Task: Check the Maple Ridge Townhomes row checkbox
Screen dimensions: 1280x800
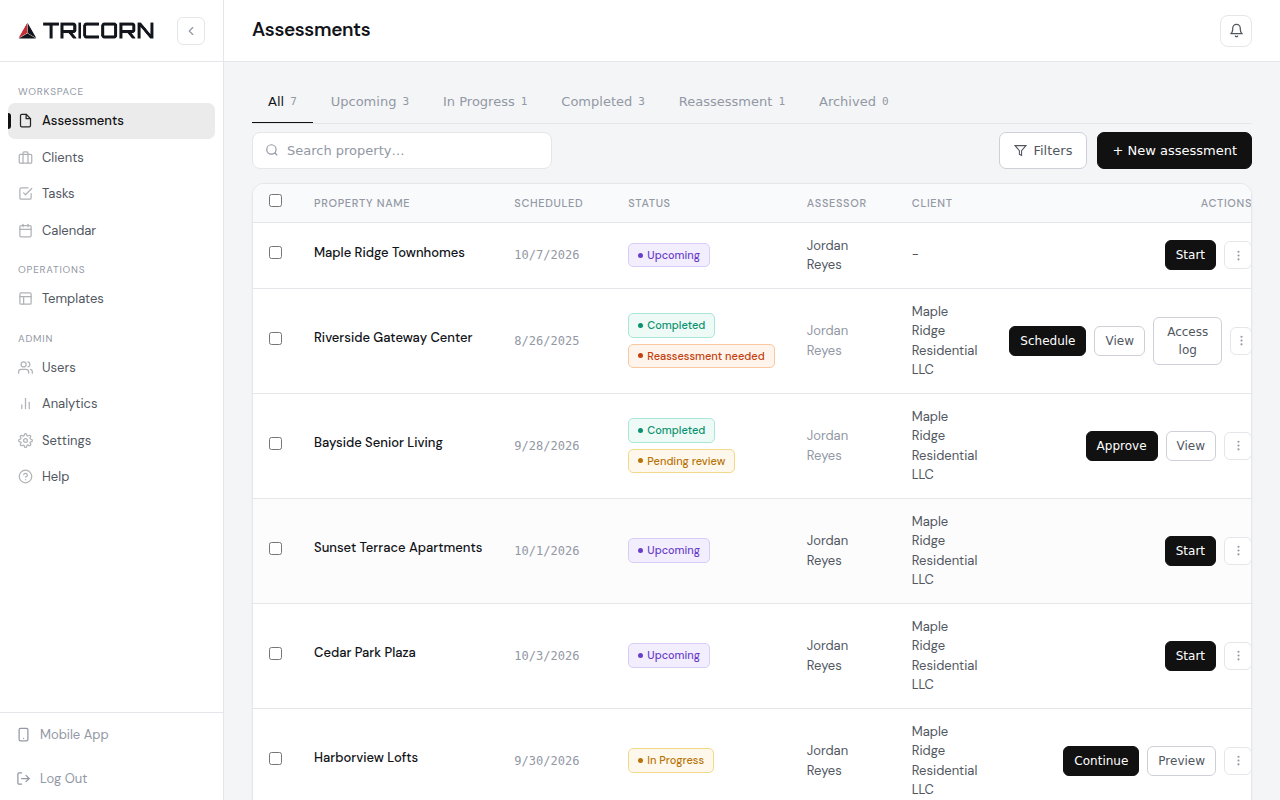Action: point(276,253)
